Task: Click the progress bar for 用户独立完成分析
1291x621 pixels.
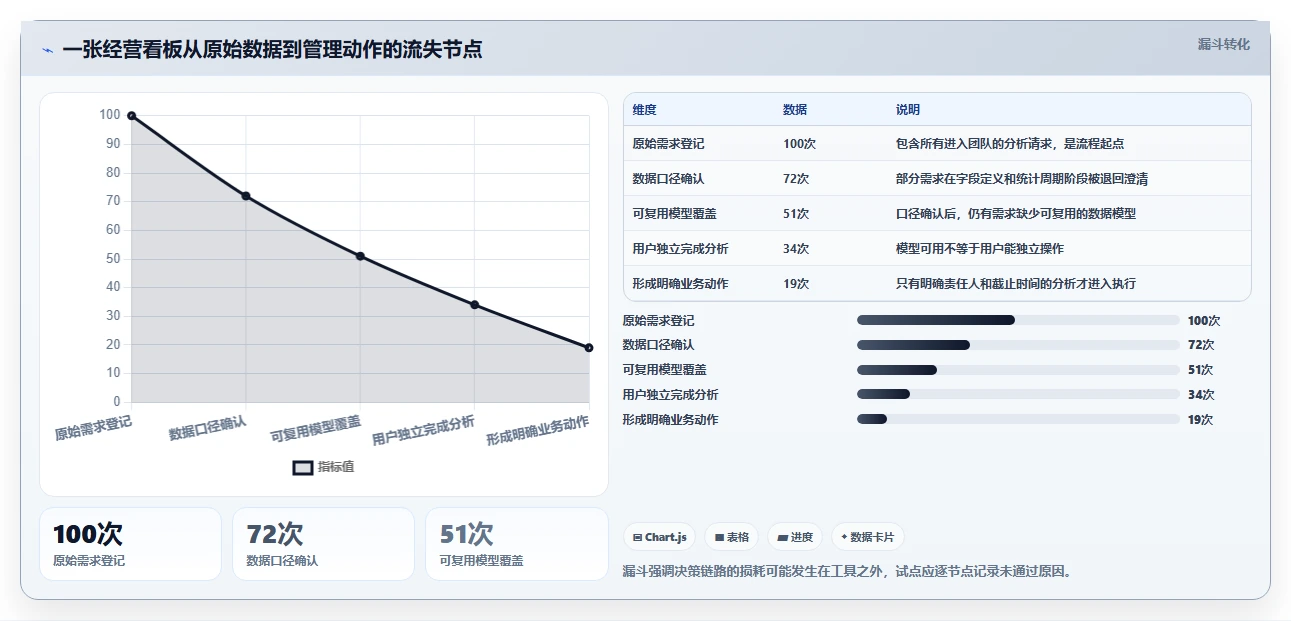Action: coord(1018,395)
